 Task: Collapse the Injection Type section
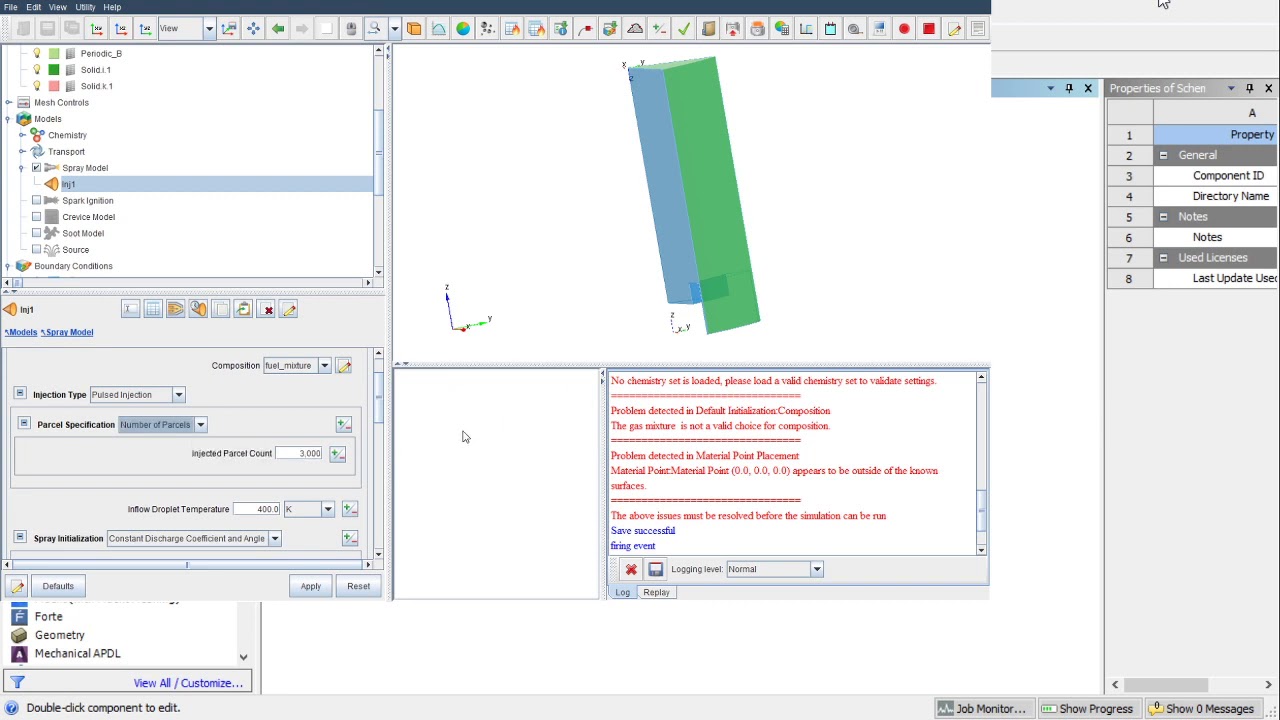tap(20, 394)
